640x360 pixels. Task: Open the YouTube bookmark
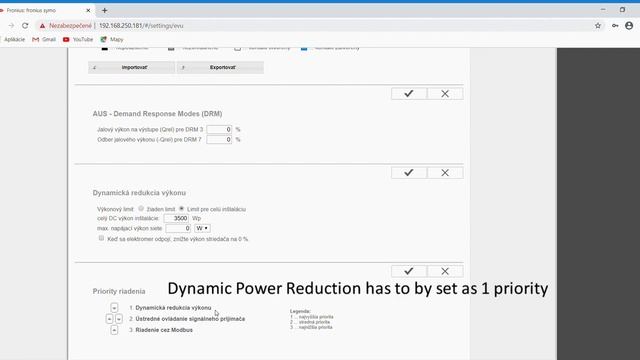[78, 40]
